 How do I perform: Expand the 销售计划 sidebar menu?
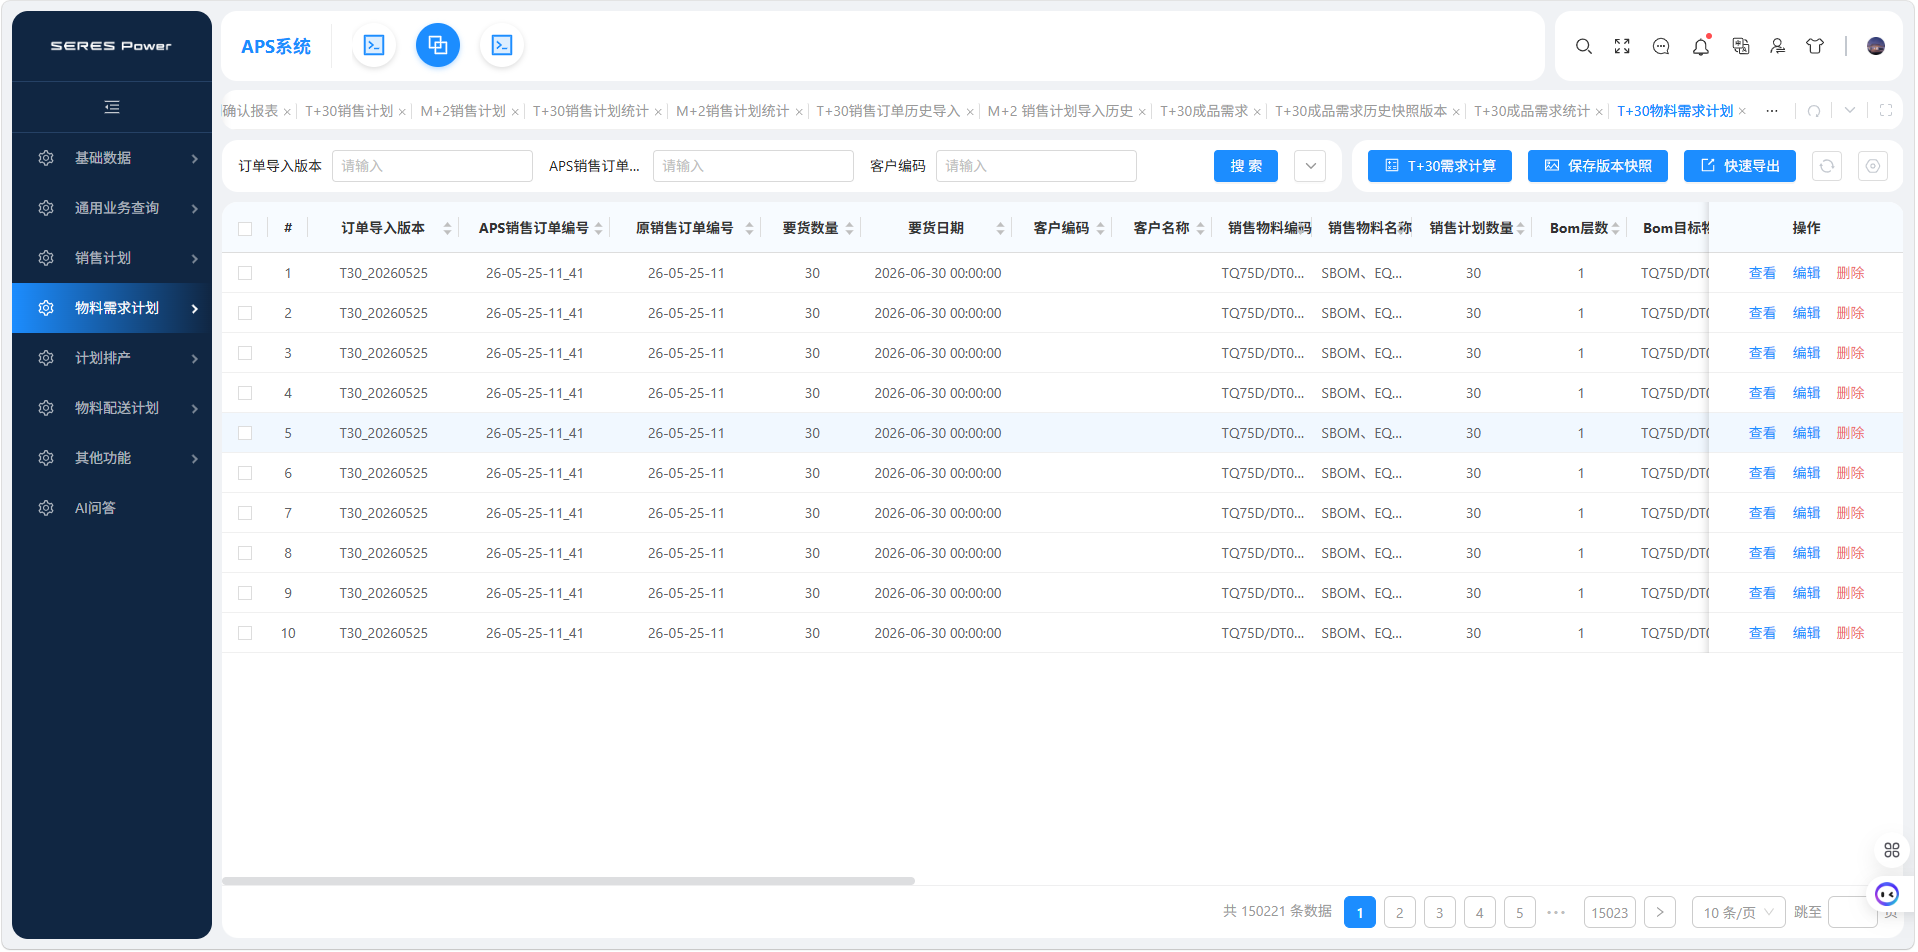[112, 258]
